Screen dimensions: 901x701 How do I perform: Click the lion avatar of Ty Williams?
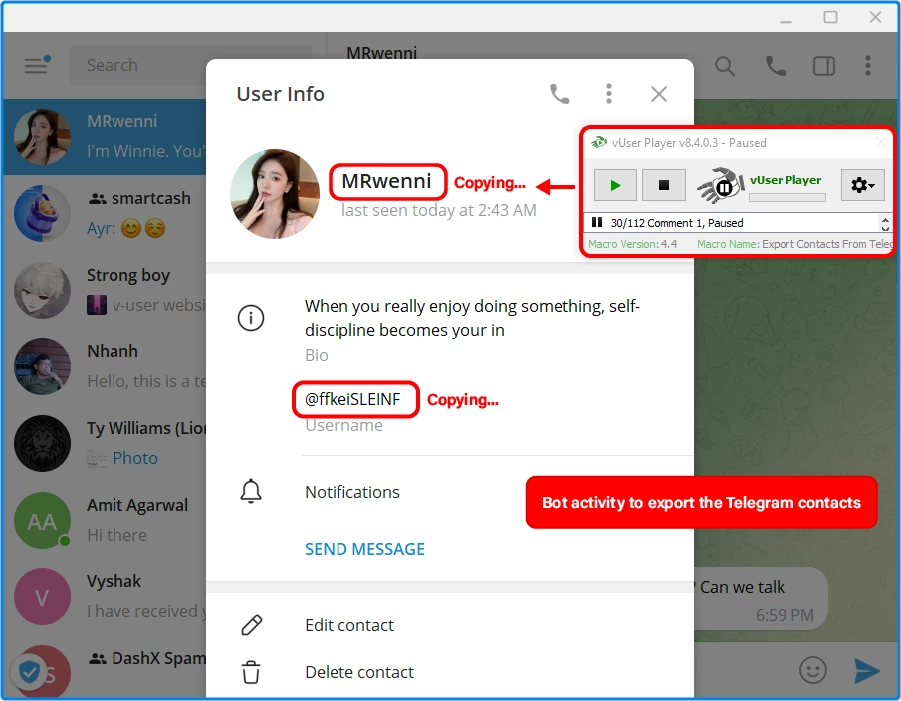[42, 444]
